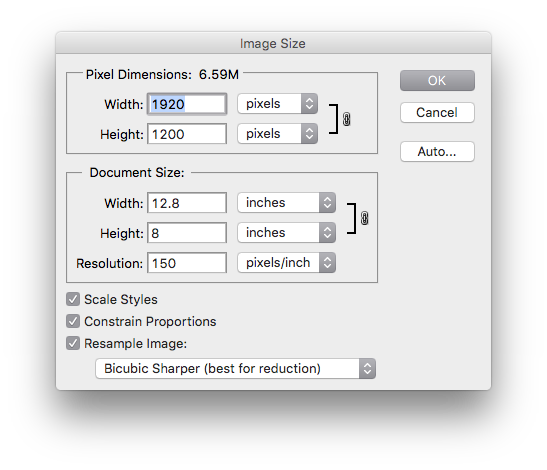Viewport: 547px width, 470px height.
Task: Disable Constrain Proportions checkbox
Action: [x=73, y=321]
